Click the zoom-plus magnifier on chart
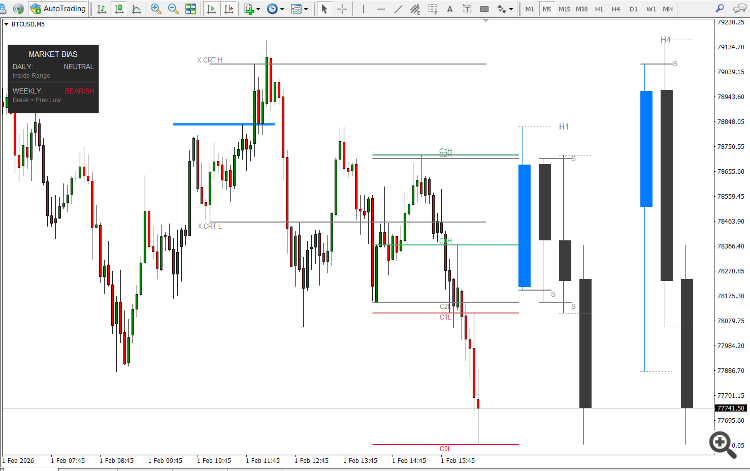Image resolution: width=750 pixels, height=471 pixels. pyautogui.click(x=722, y=444)
